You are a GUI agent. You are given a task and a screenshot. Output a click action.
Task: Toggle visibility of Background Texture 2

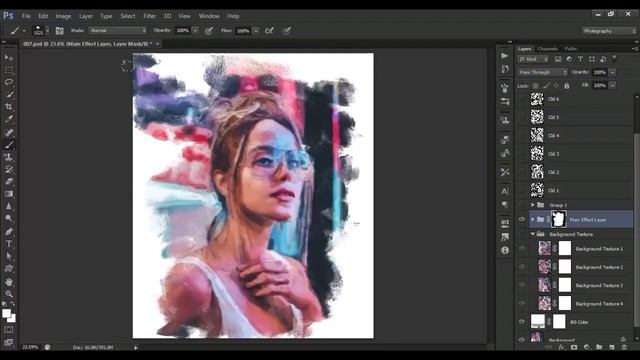(522, 267)
